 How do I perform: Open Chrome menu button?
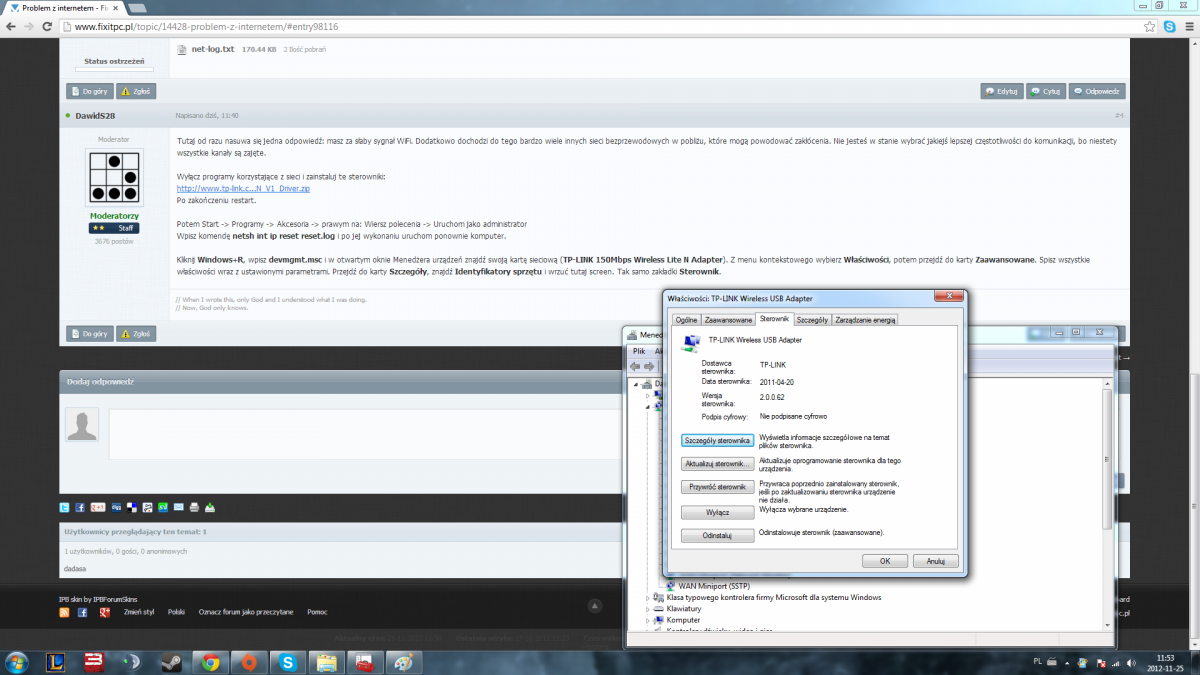pyautogui.click(x=1188, y=27)
